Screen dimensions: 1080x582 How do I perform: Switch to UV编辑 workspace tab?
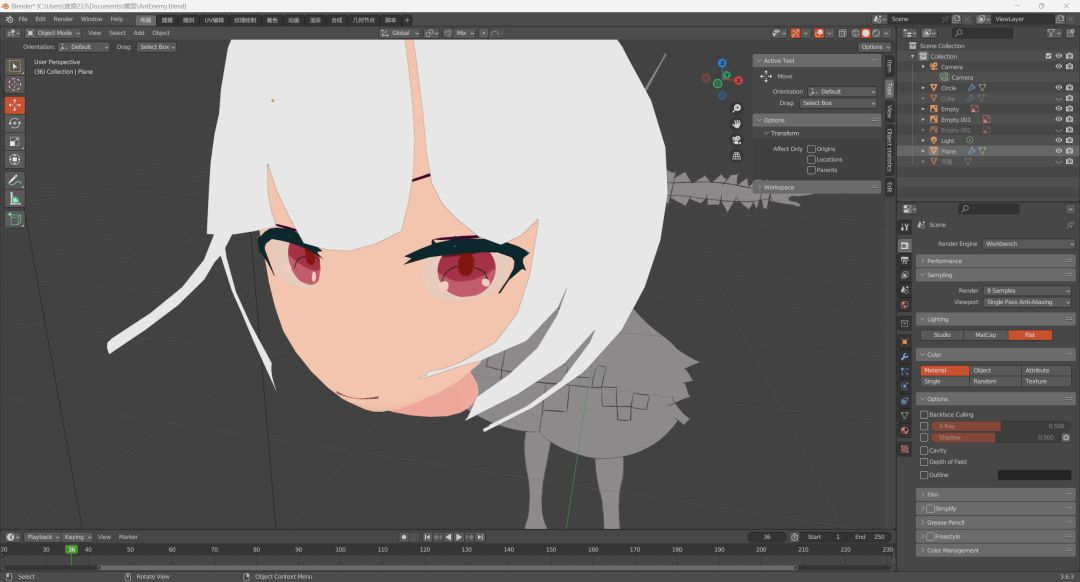pos(214,20)
